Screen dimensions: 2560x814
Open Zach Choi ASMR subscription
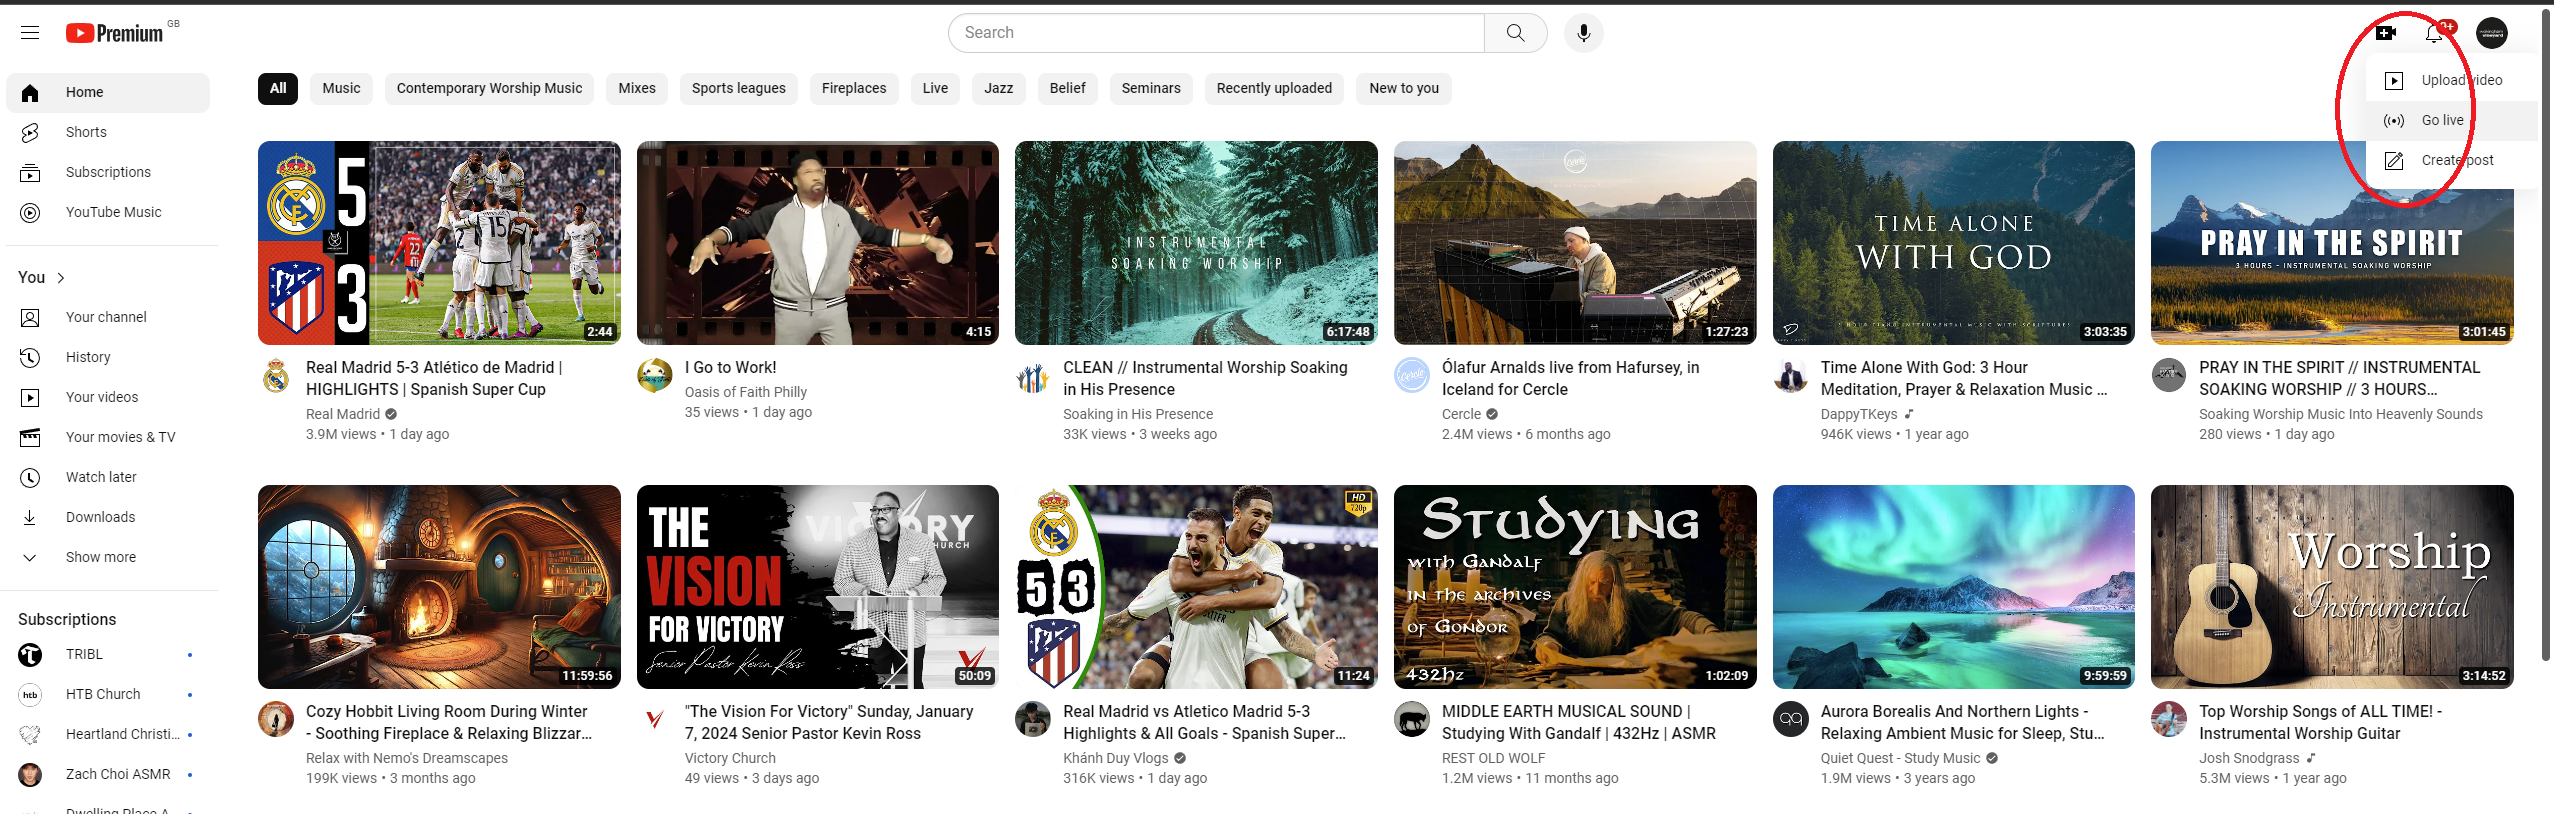tap(108, 774)
